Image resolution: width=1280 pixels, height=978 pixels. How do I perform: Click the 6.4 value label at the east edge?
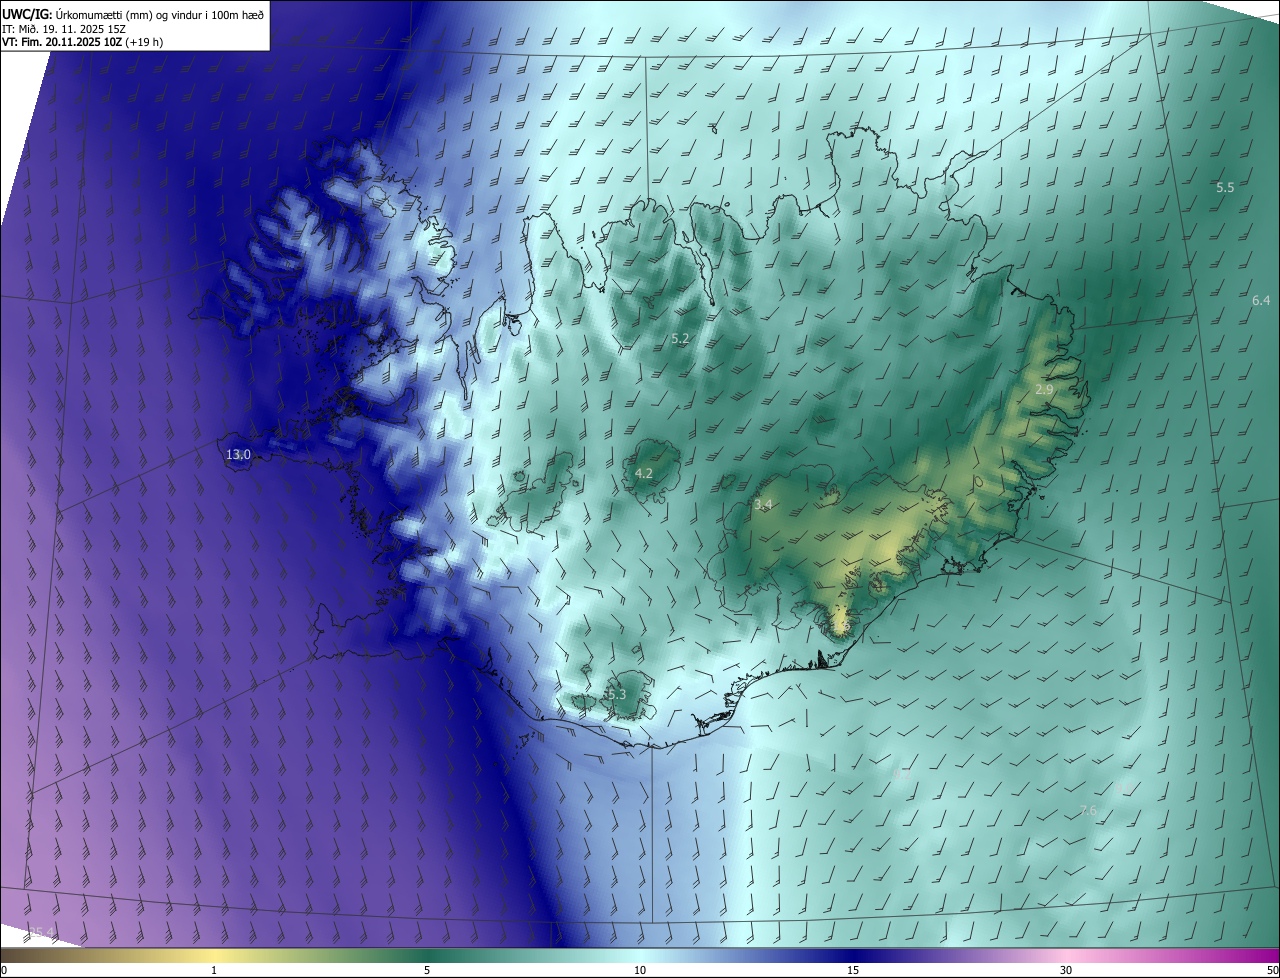[x=1261, y=301]
